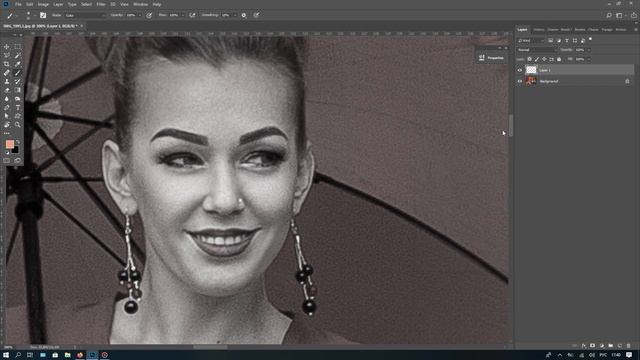Swap foreground and background colors

tap(18, 142)
